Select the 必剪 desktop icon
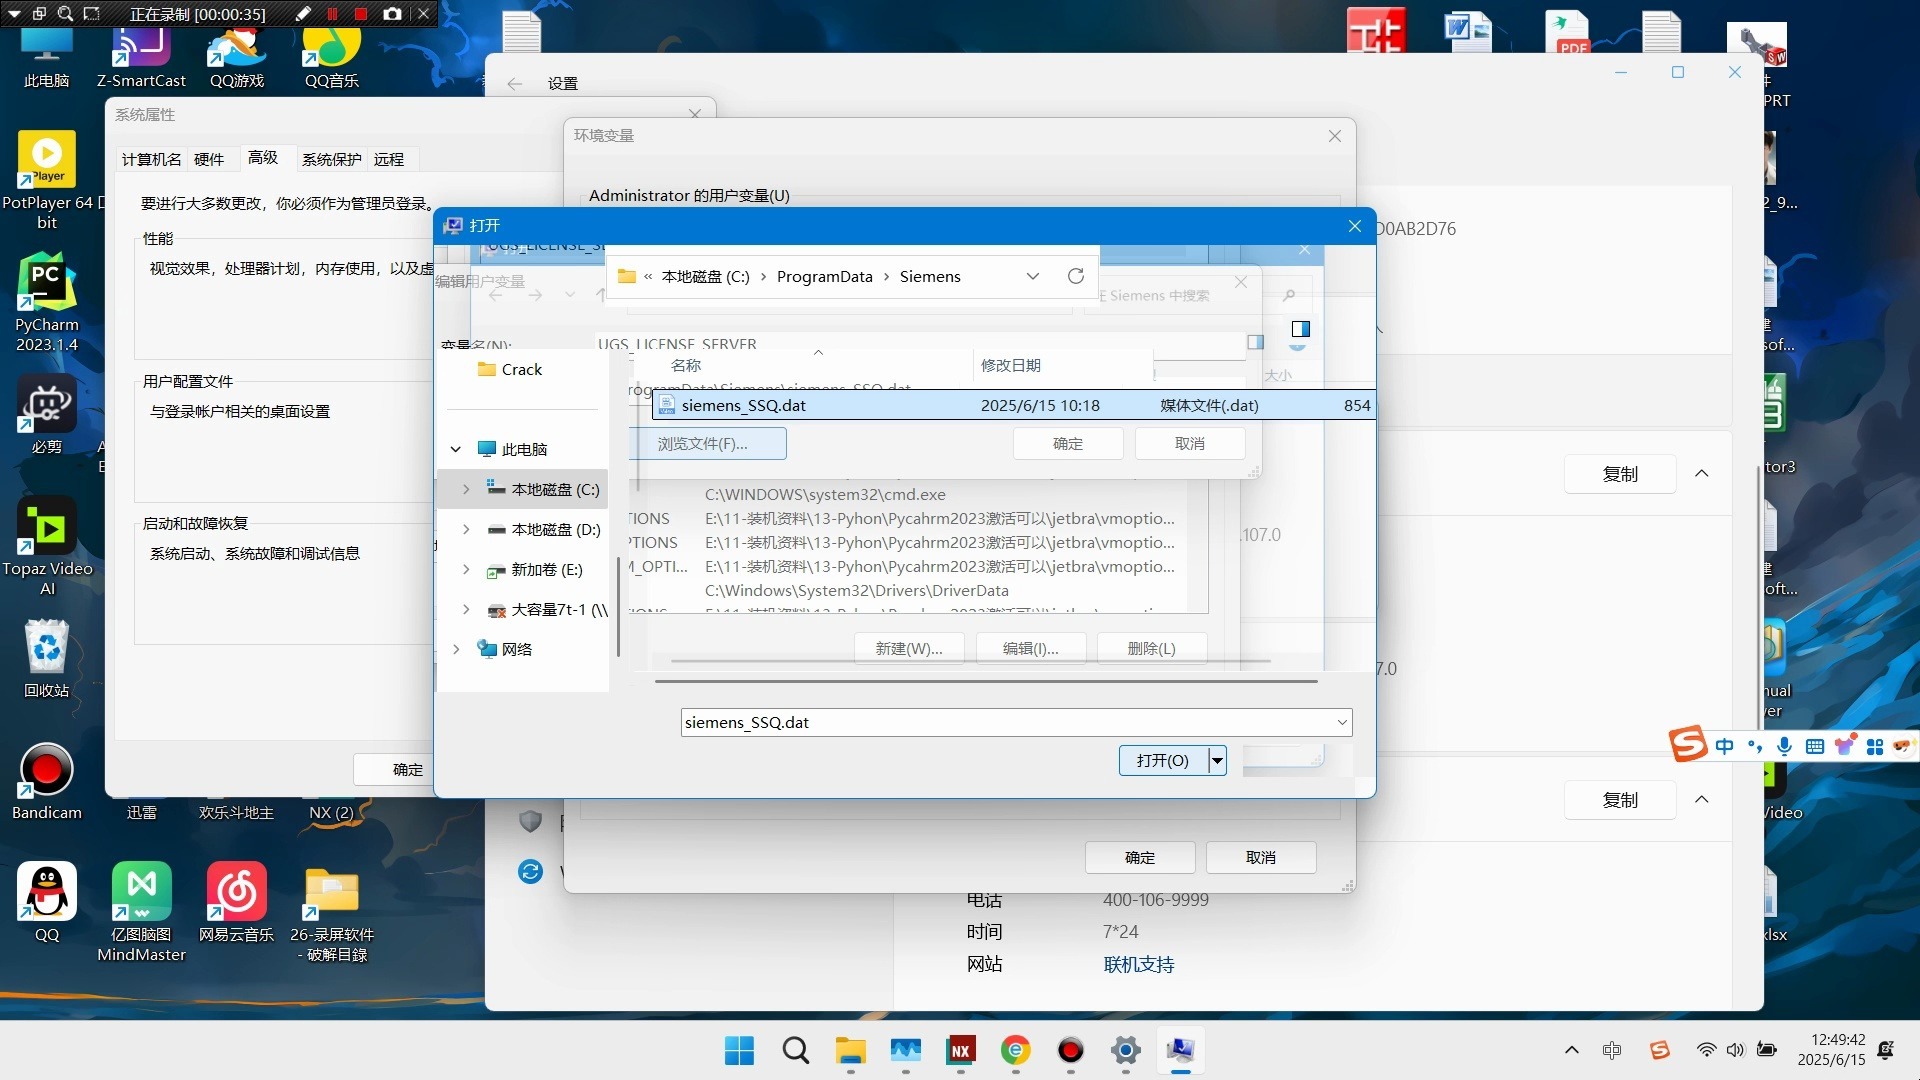The image size is (1920, 1080). (46, 414)
